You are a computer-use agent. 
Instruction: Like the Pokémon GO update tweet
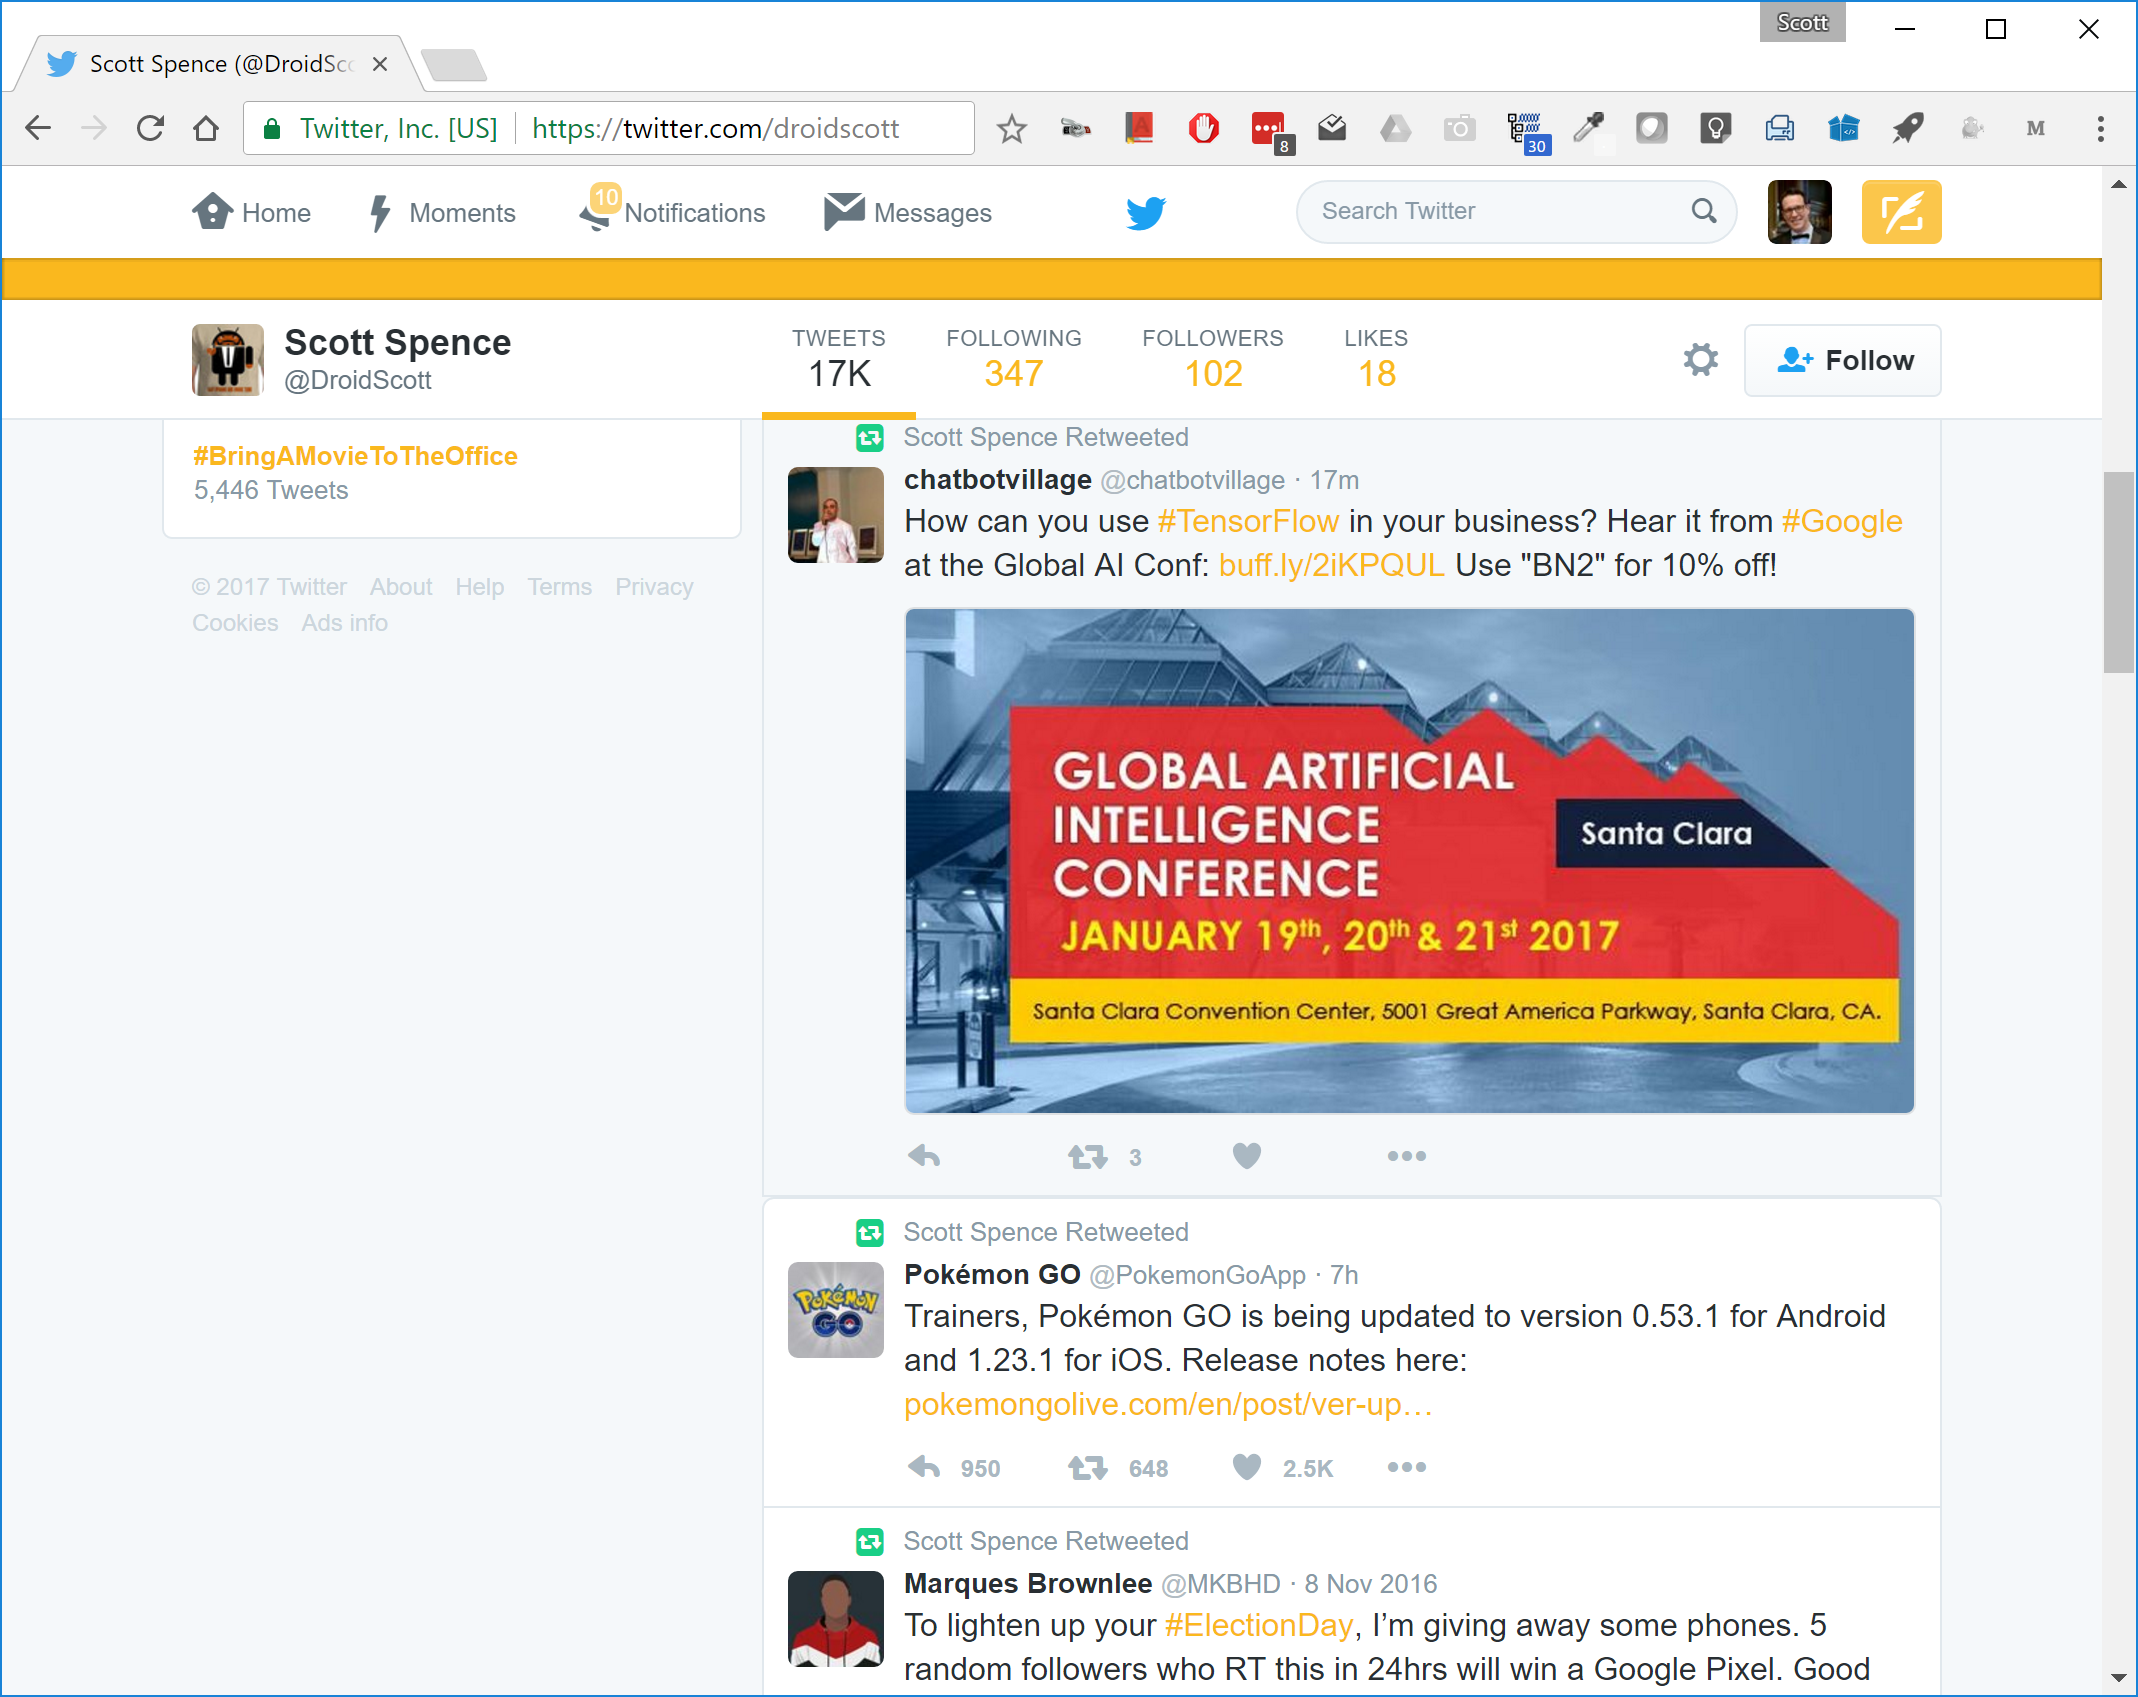[x=1246, y=1468]
